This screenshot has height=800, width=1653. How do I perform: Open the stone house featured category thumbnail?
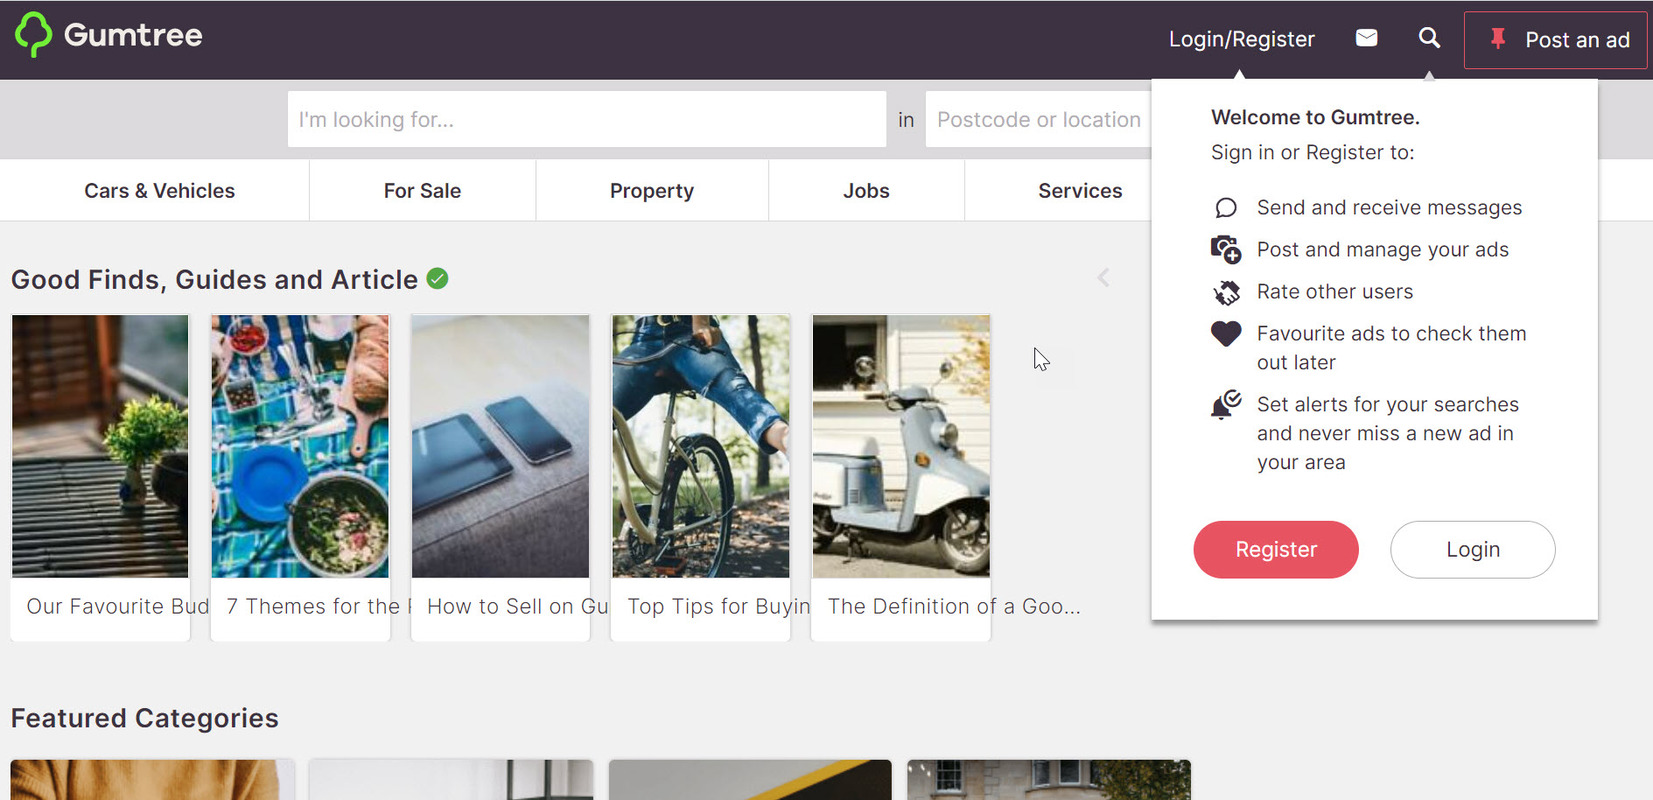(x=1049, y=780)
